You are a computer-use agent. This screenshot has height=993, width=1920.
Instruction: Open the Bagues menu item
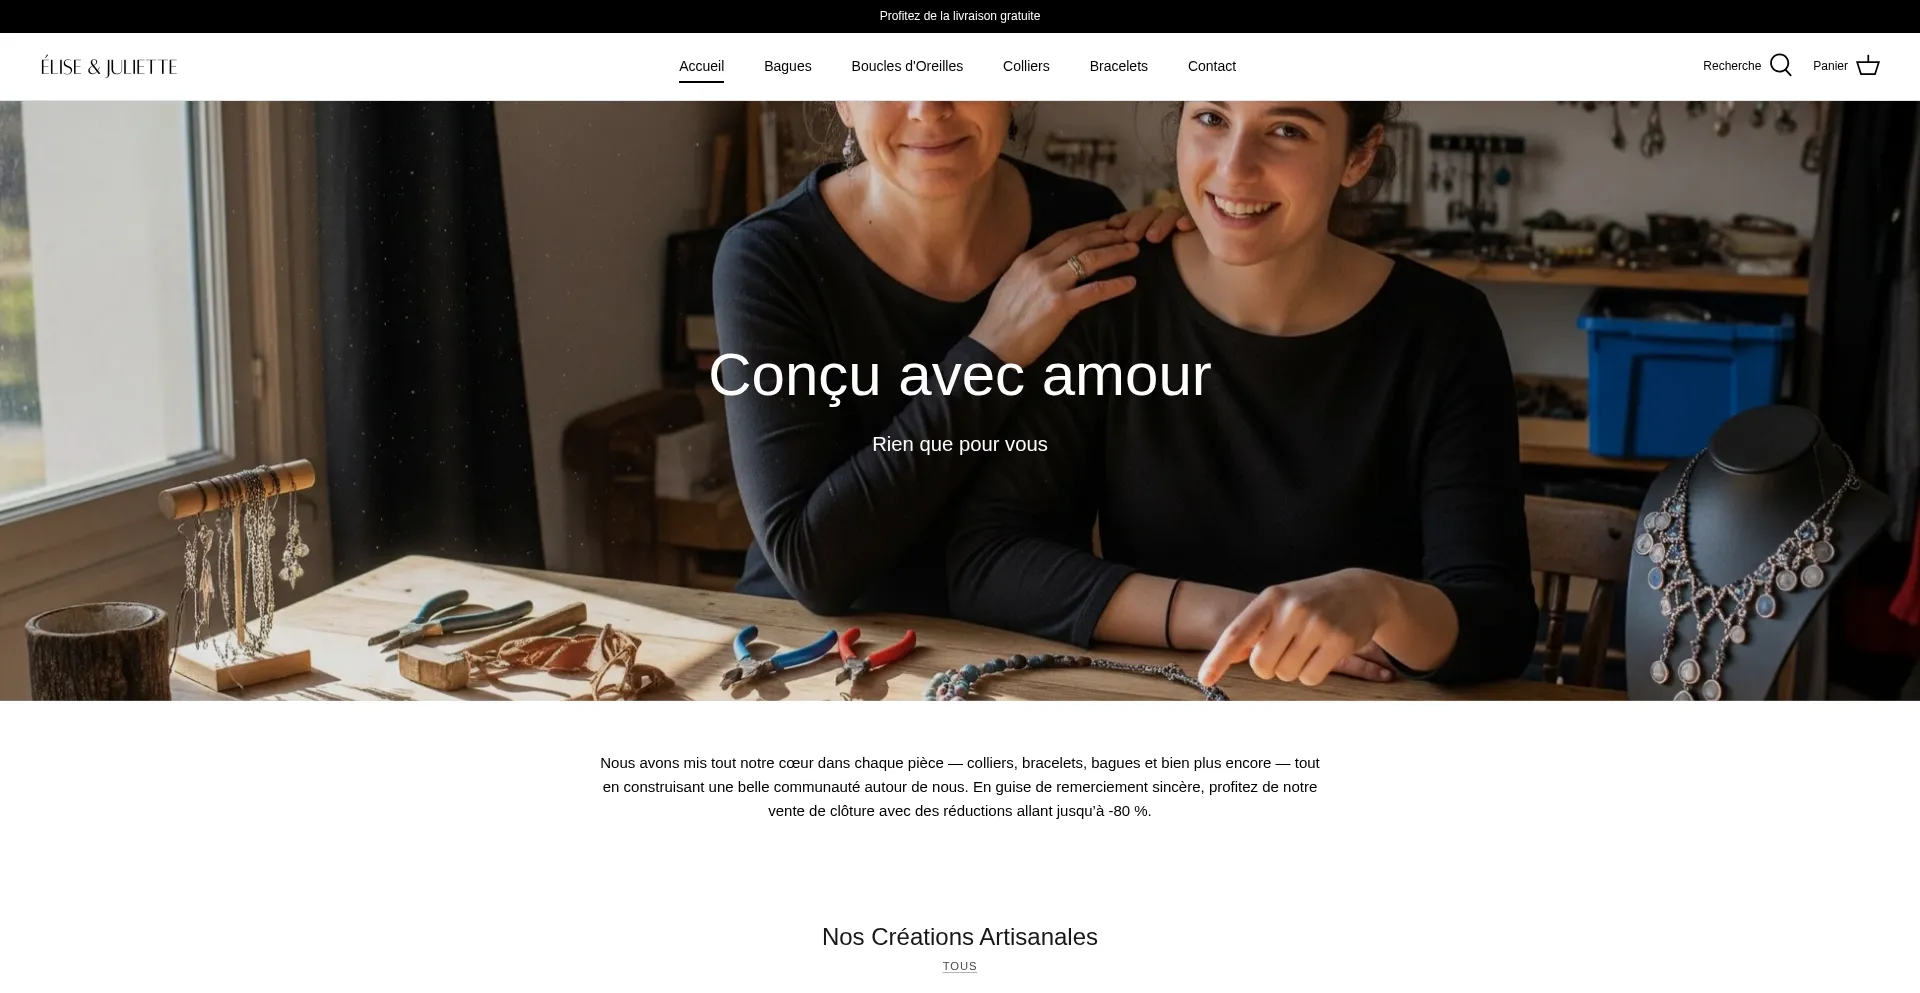(787, 66)
